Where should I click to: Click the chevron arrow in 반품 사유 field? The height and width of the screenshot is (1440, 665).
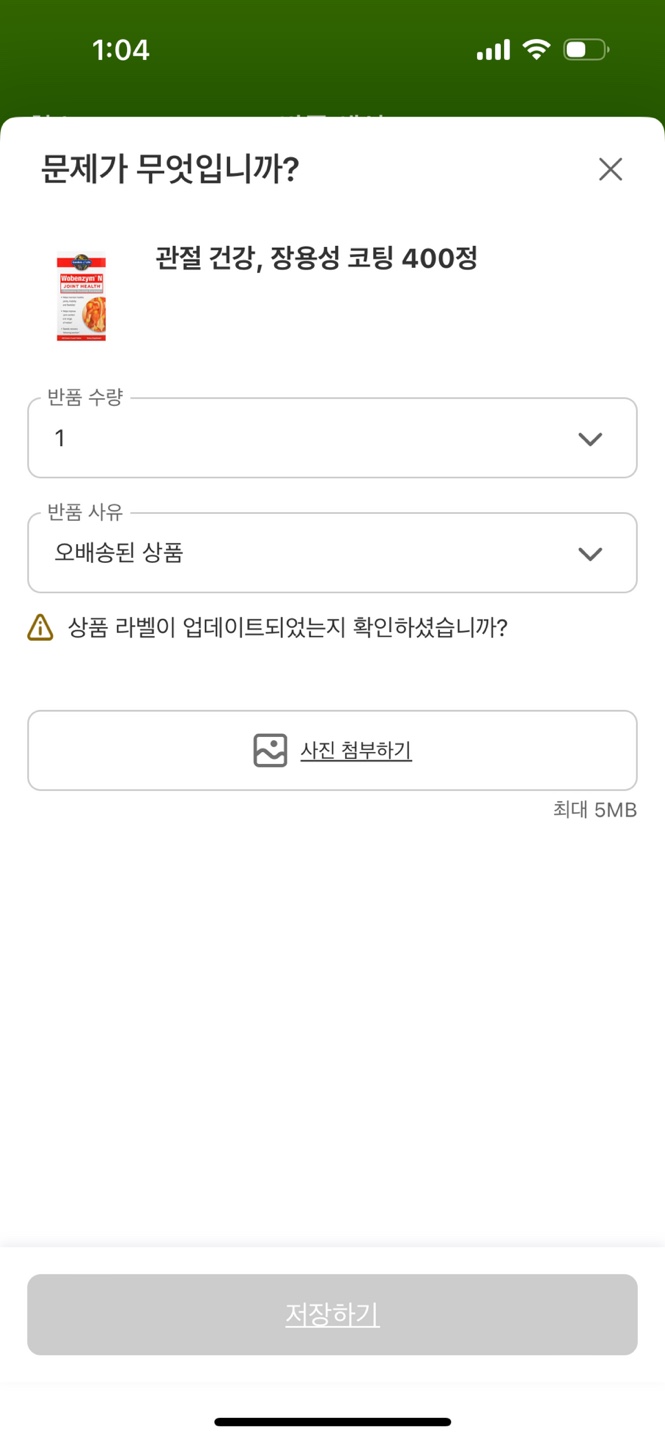tap(590, 554)
